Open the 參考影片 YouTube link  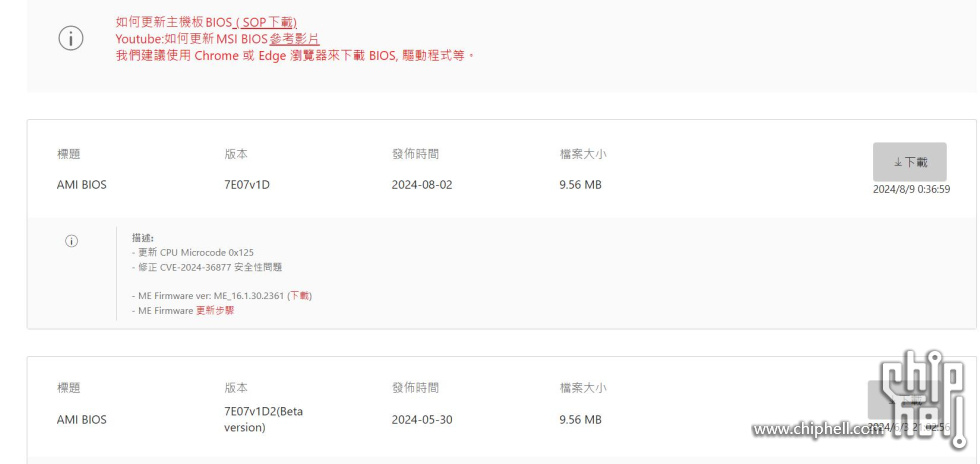294,39
